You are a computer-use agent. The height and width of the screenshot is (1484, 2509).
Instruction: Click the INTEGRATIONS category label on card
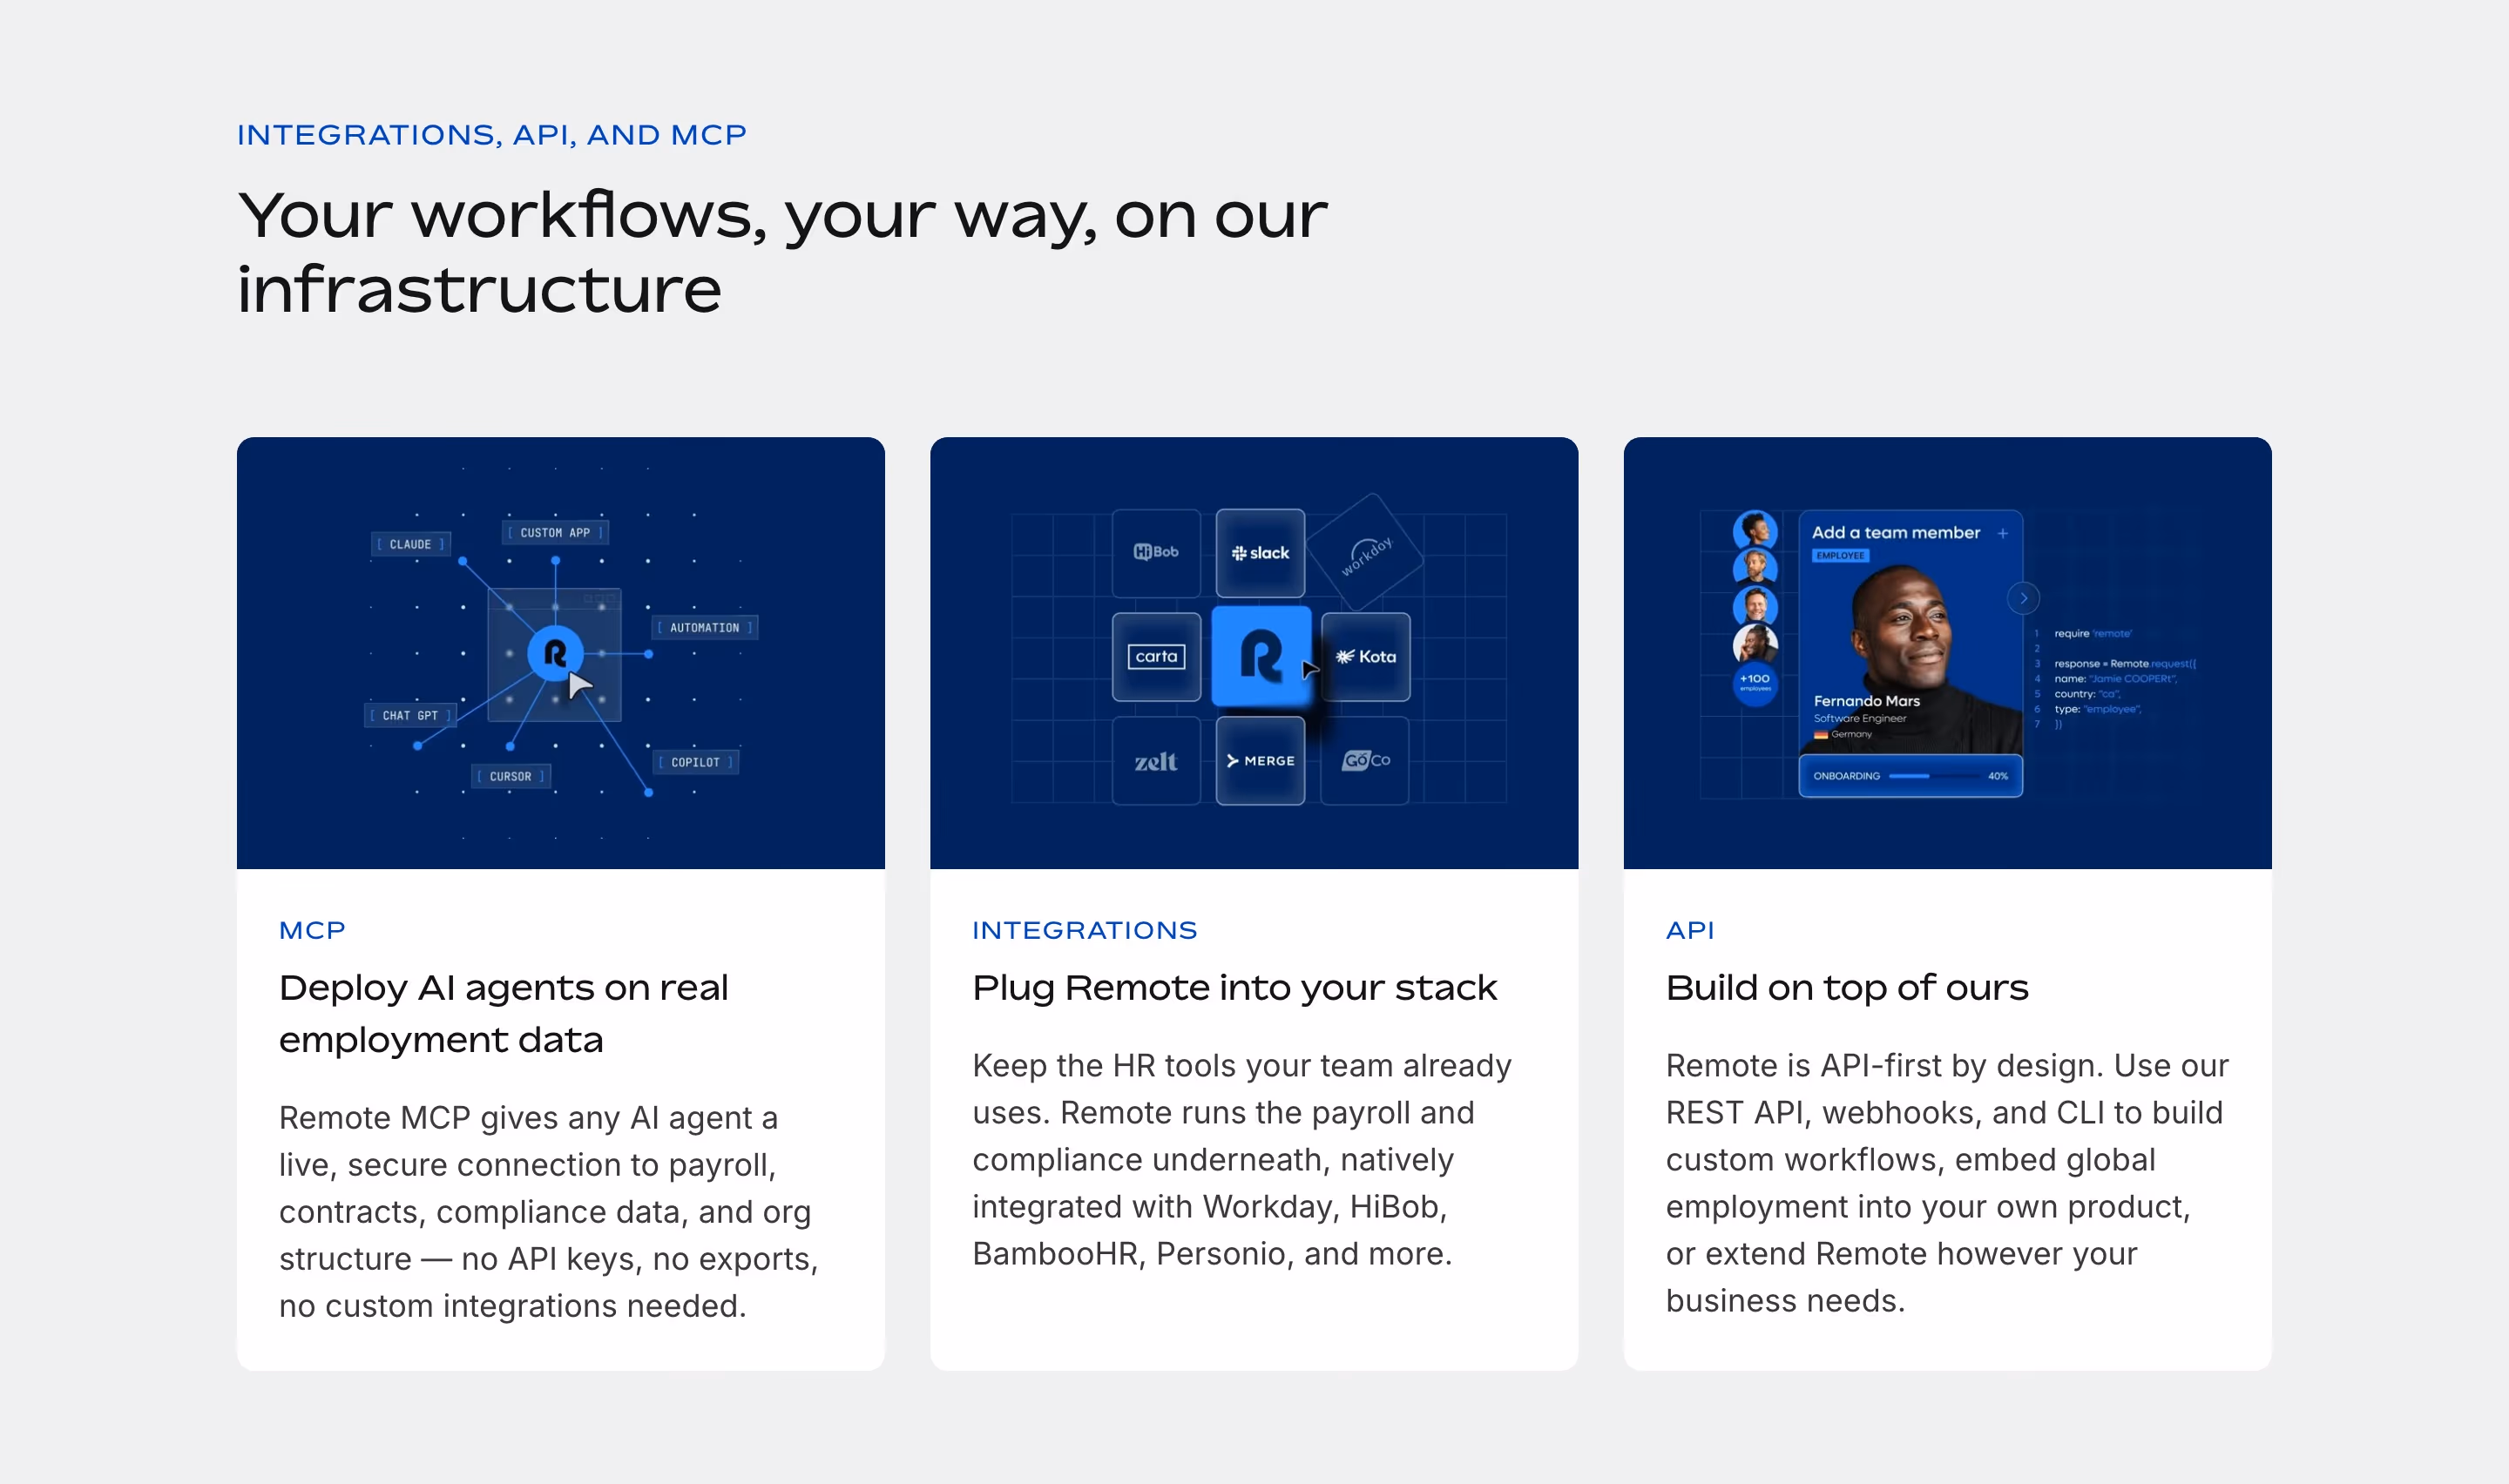1085,931
